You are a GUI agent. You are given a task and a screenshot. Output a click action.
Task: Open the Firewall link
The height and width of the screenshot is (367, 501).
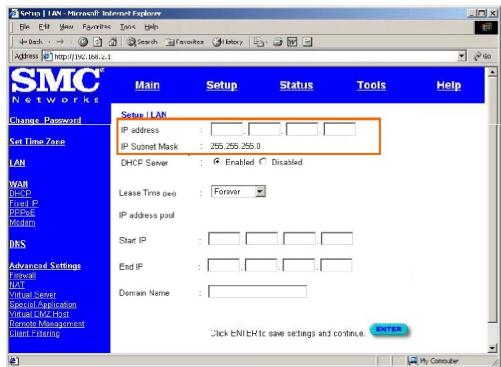coord(23,275)
